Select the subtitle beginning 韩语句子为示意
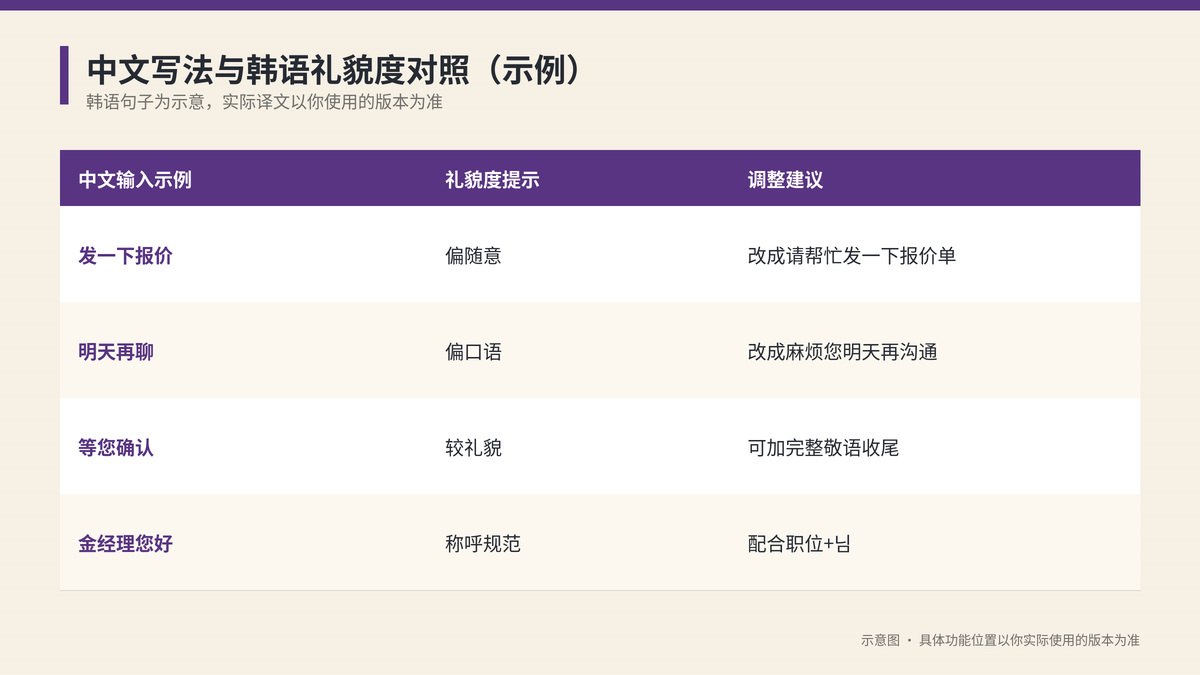1200x675 pixels. tap(265, 102)
